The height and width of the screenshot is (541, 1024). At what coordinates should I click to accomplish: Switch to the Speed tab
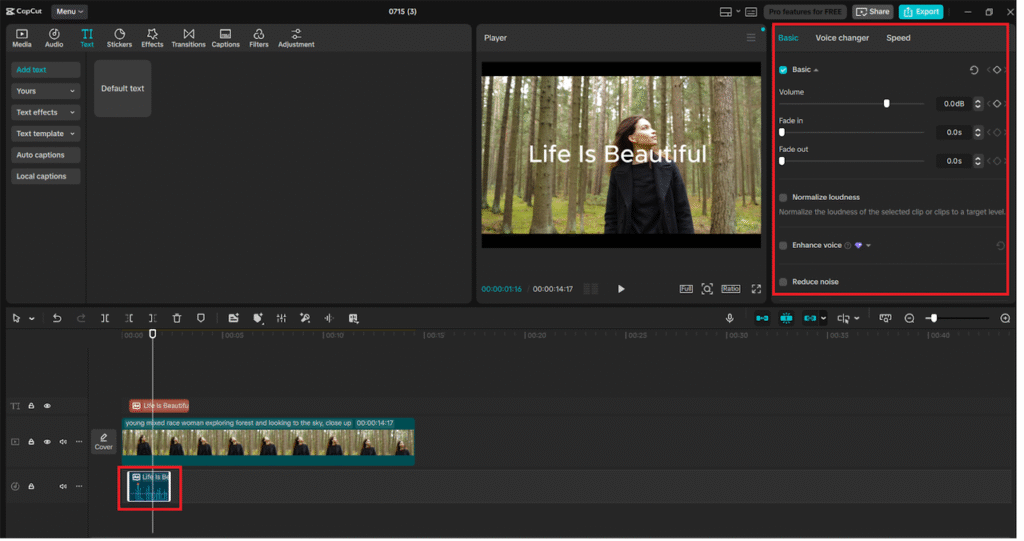pos(898,38)
